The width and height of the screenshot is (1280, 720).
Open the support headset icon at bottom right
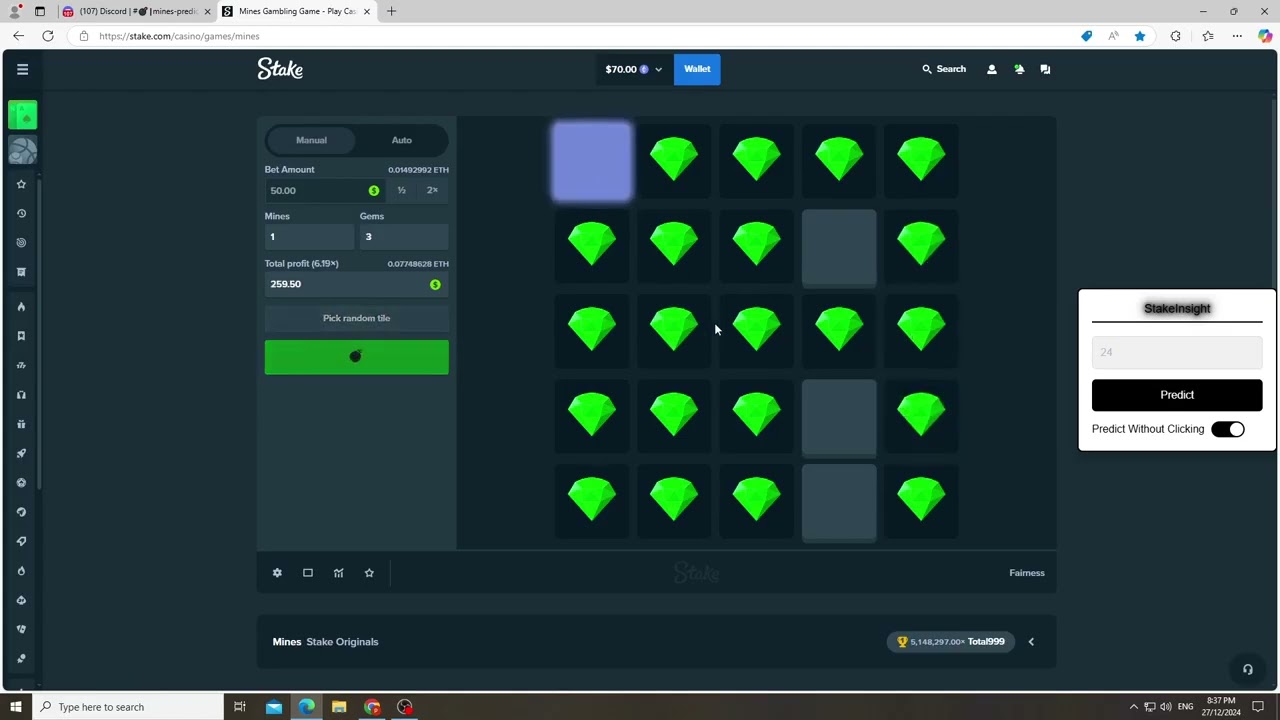1247,669
